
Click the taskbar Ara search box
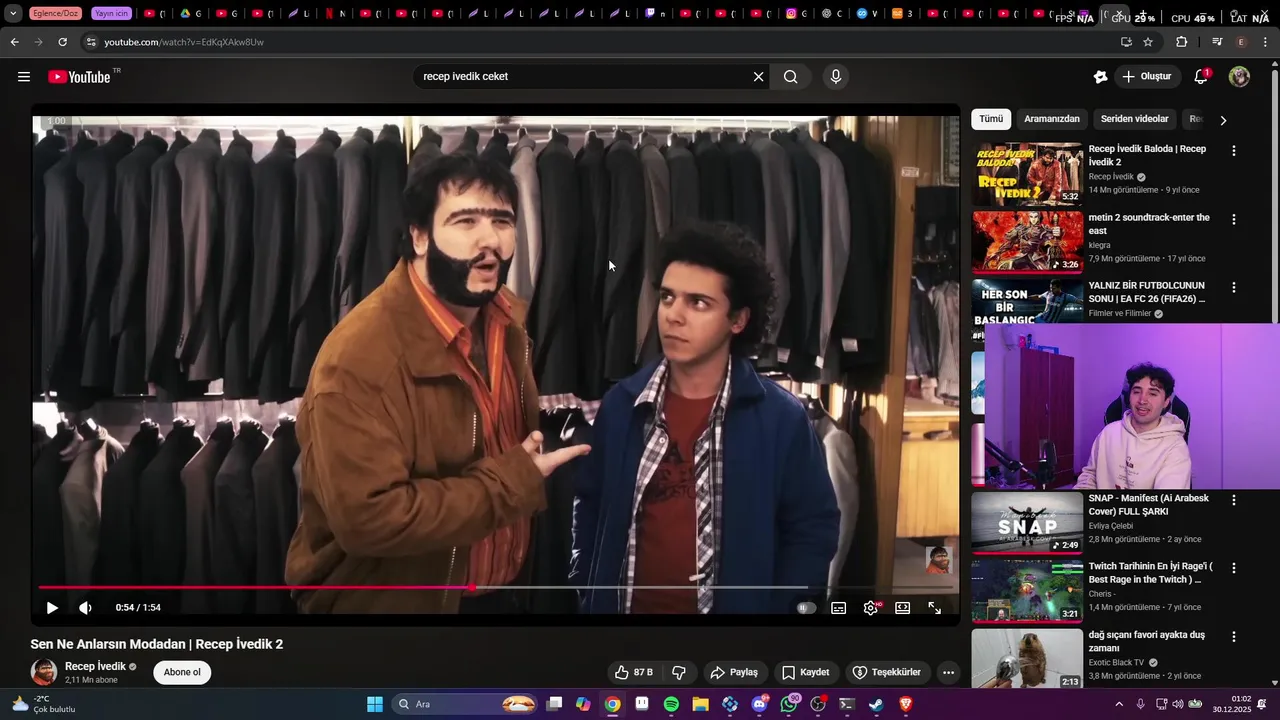click(x=464, y=704)
